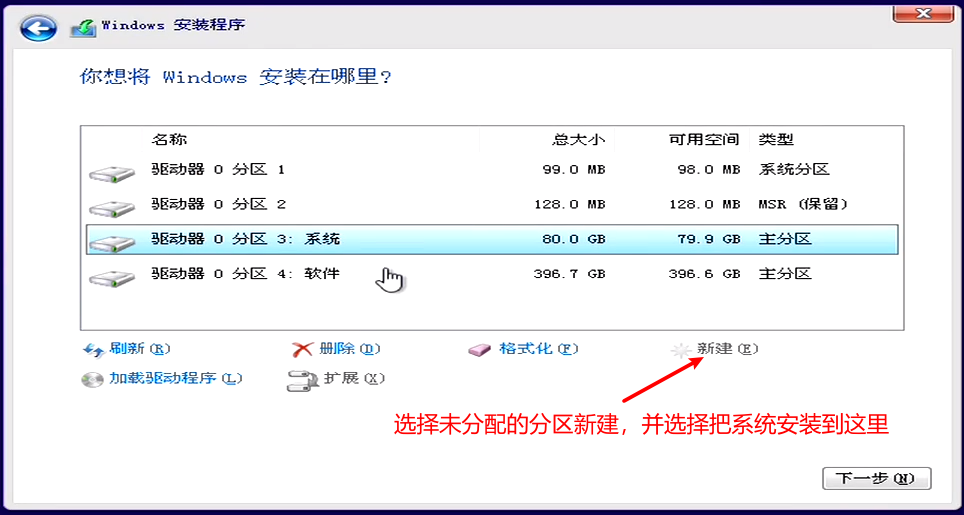The image size is (964, 515).
Task: Click total size 396.7 GB cell
Action: 569,274
